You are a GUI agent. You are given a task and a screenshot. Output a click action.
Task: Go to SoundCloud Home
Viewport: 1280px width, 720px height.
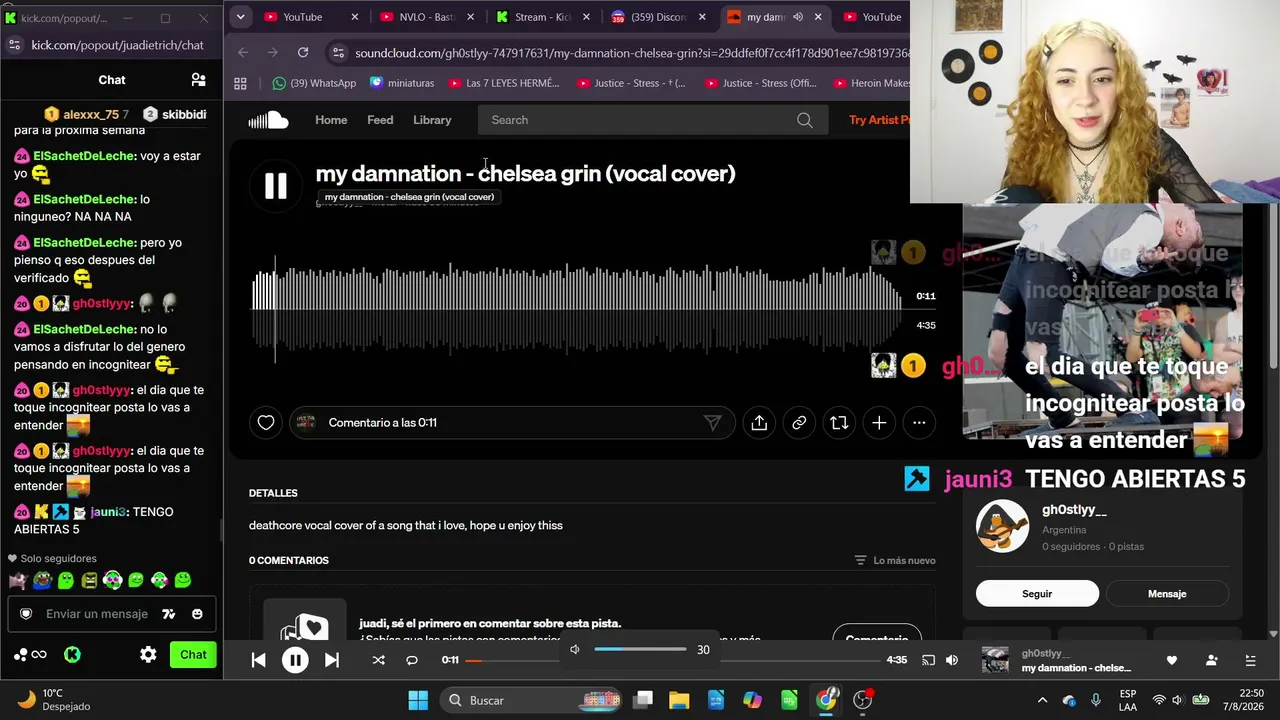tap(331, 120)
